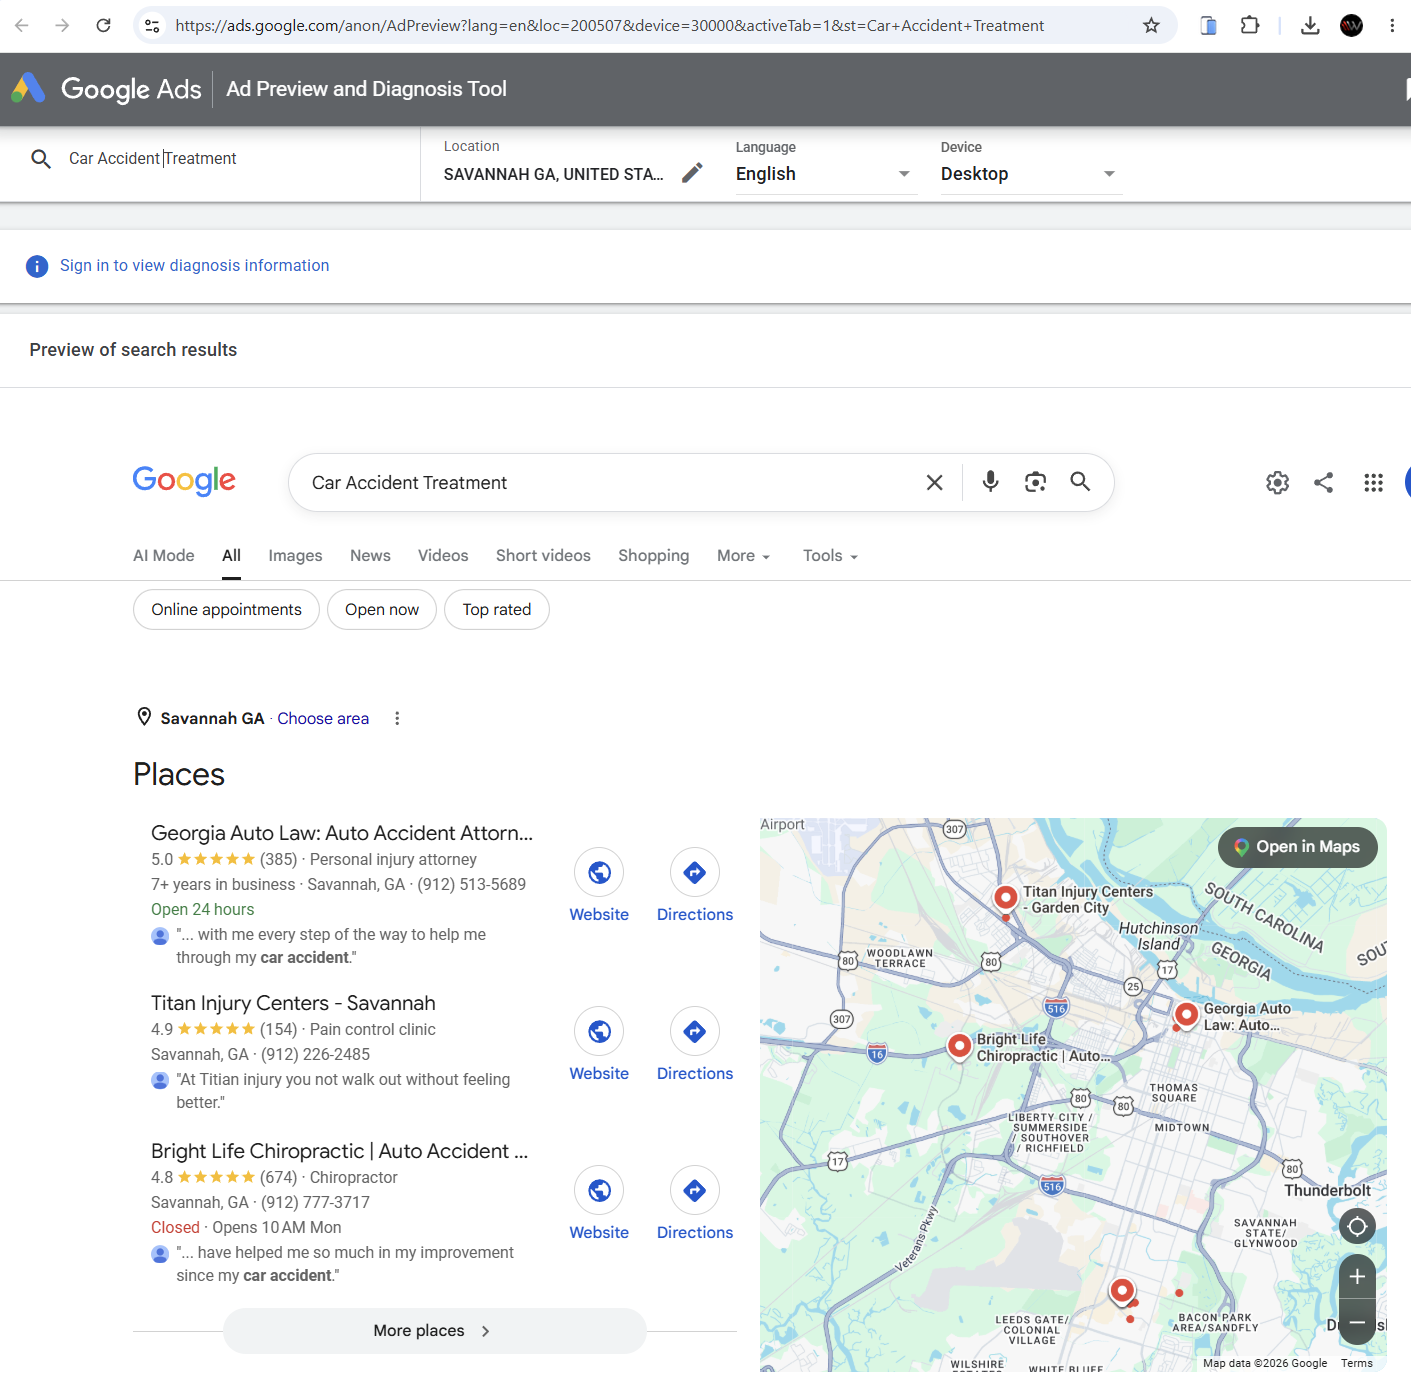The height and width of the screenshot is (1380, 1411).
Task: Open Website for Georgia Auto Law
Action: point(599,886)
